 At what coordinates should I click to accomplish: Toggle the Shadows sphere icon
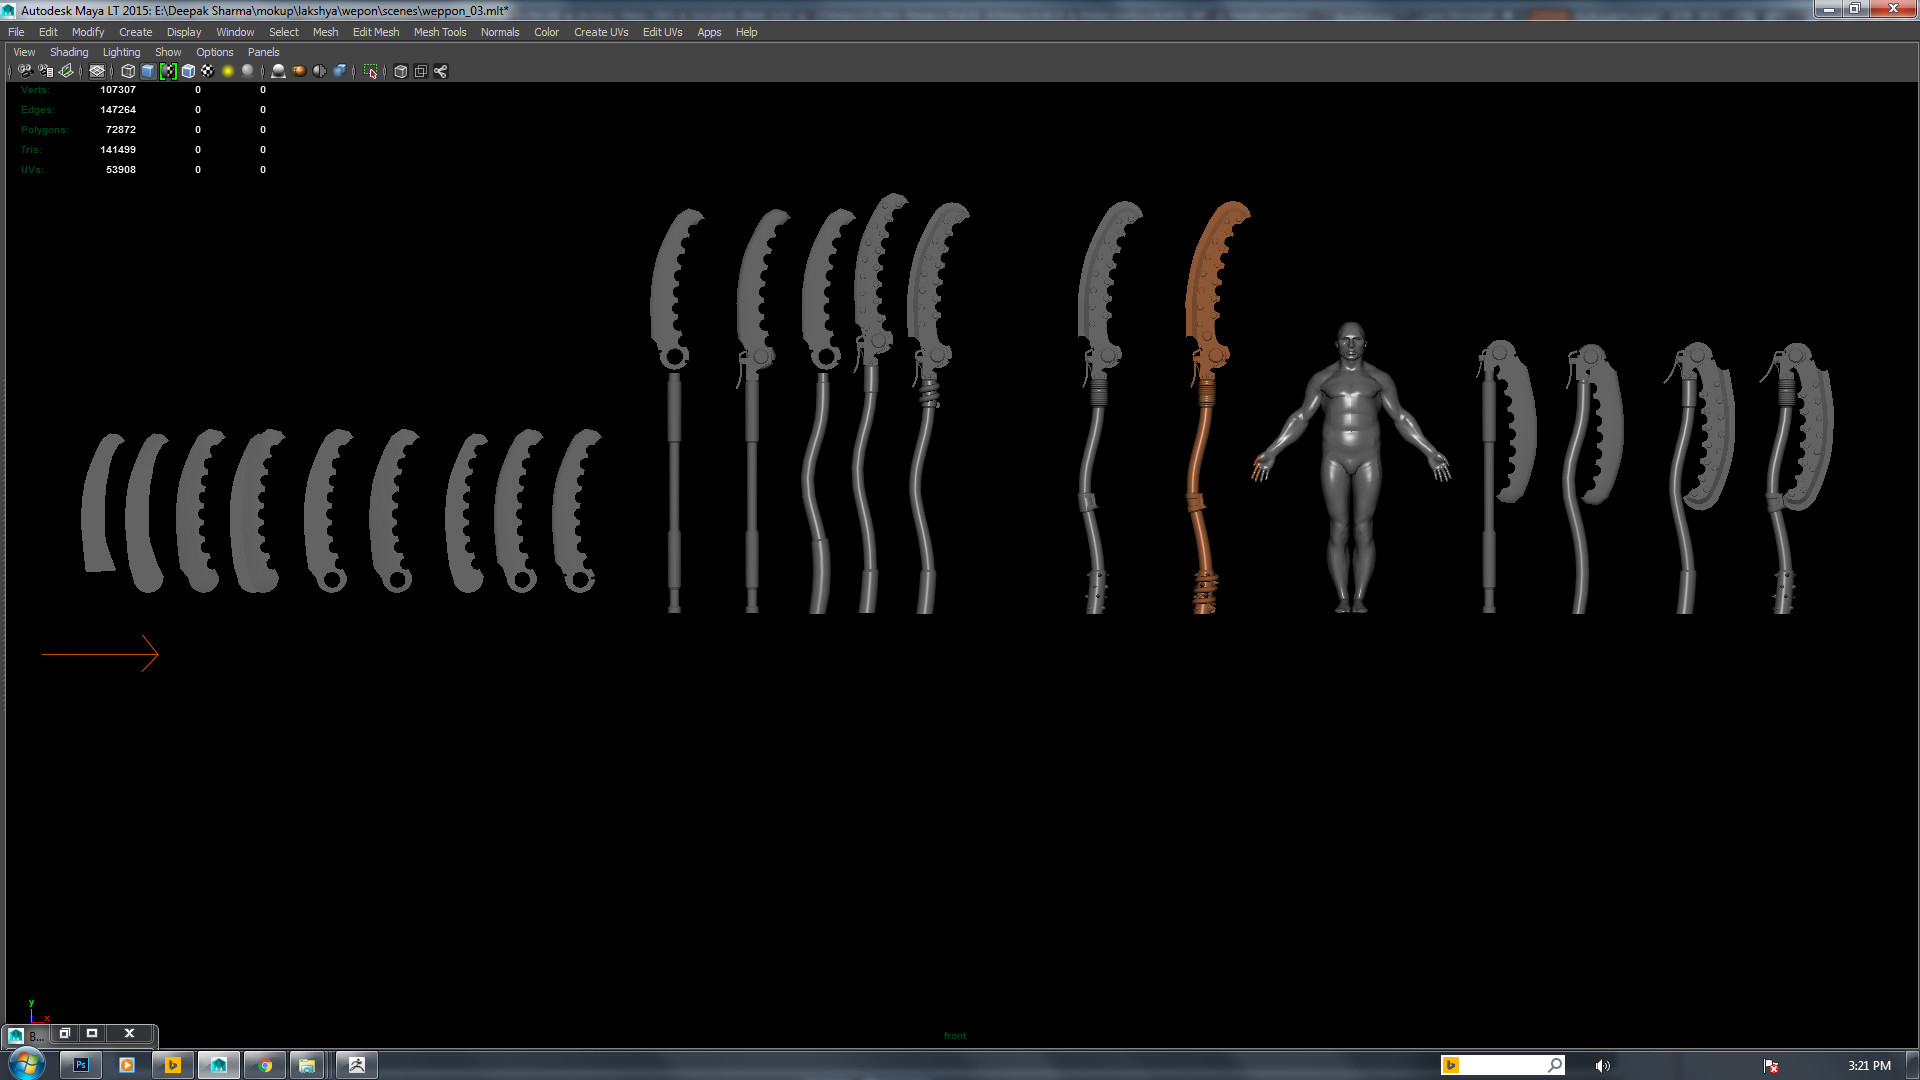tap(248, 71)
